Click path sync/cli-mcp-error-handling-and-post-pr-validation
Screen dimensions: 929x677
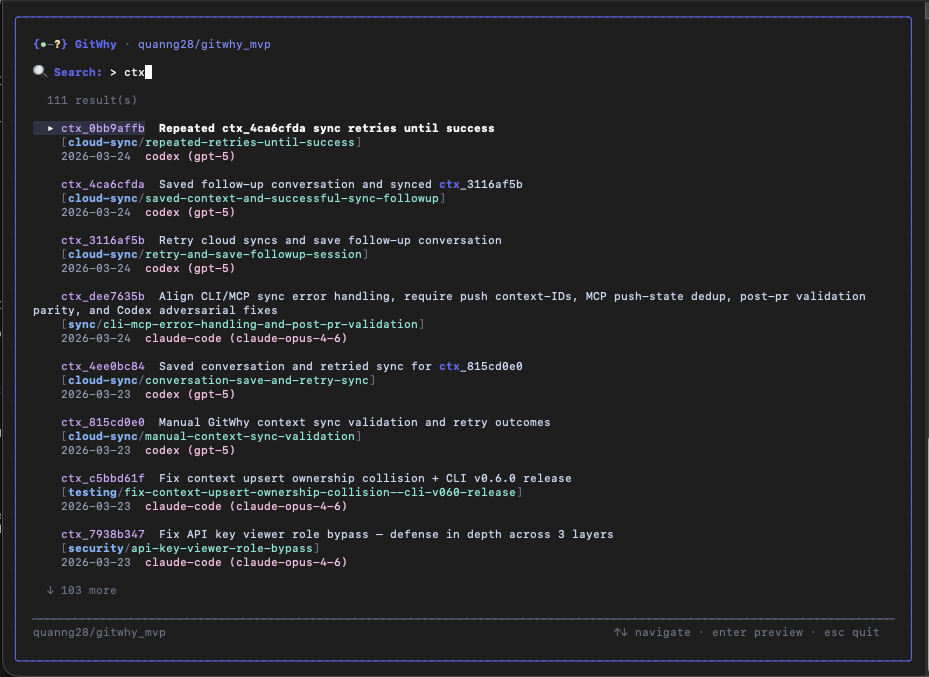[x=243, y=324]
